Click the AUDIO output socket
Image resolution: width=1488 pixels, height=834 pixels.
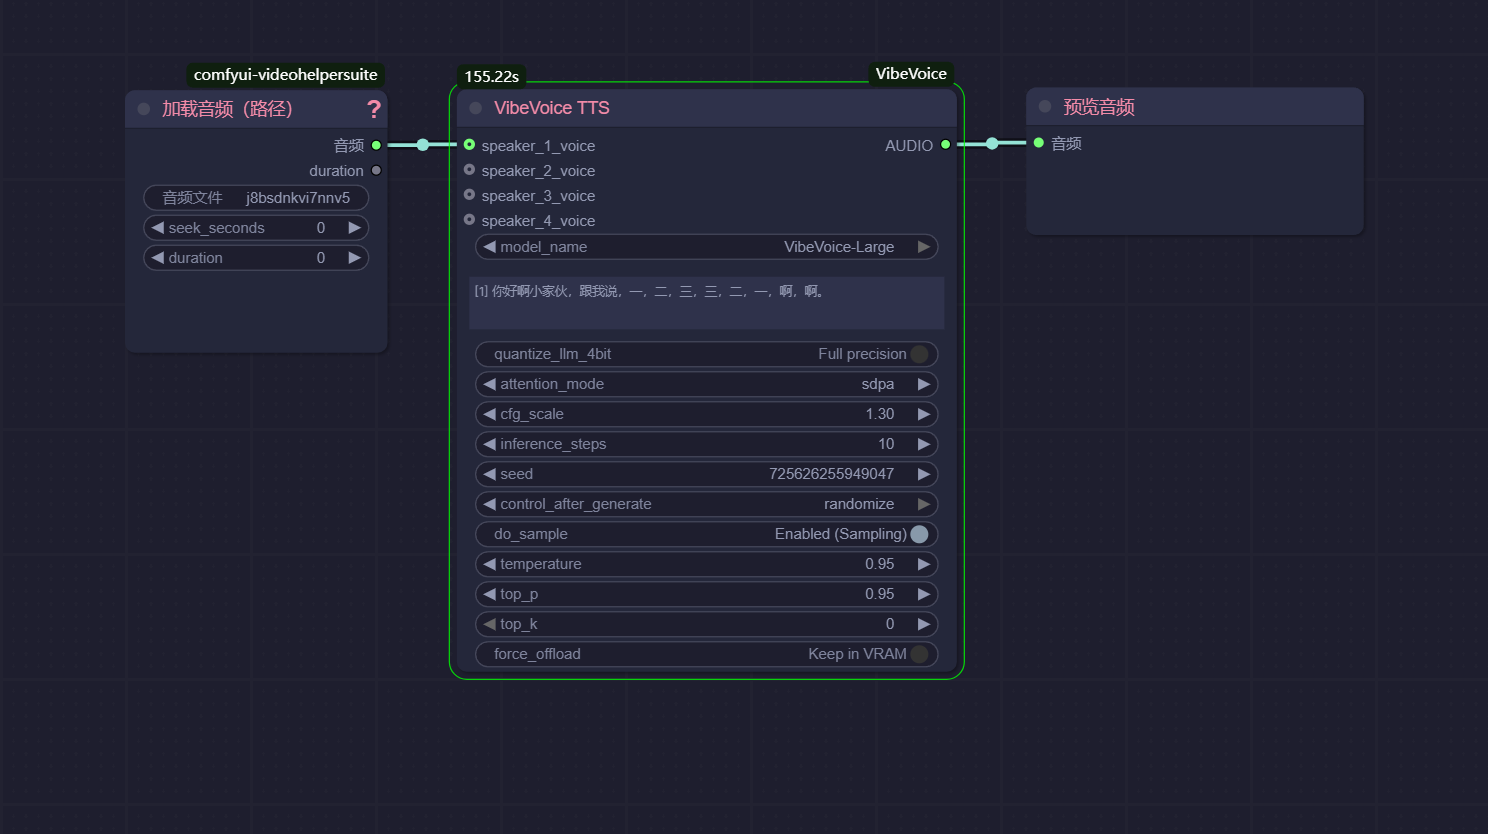pos(945,145)
